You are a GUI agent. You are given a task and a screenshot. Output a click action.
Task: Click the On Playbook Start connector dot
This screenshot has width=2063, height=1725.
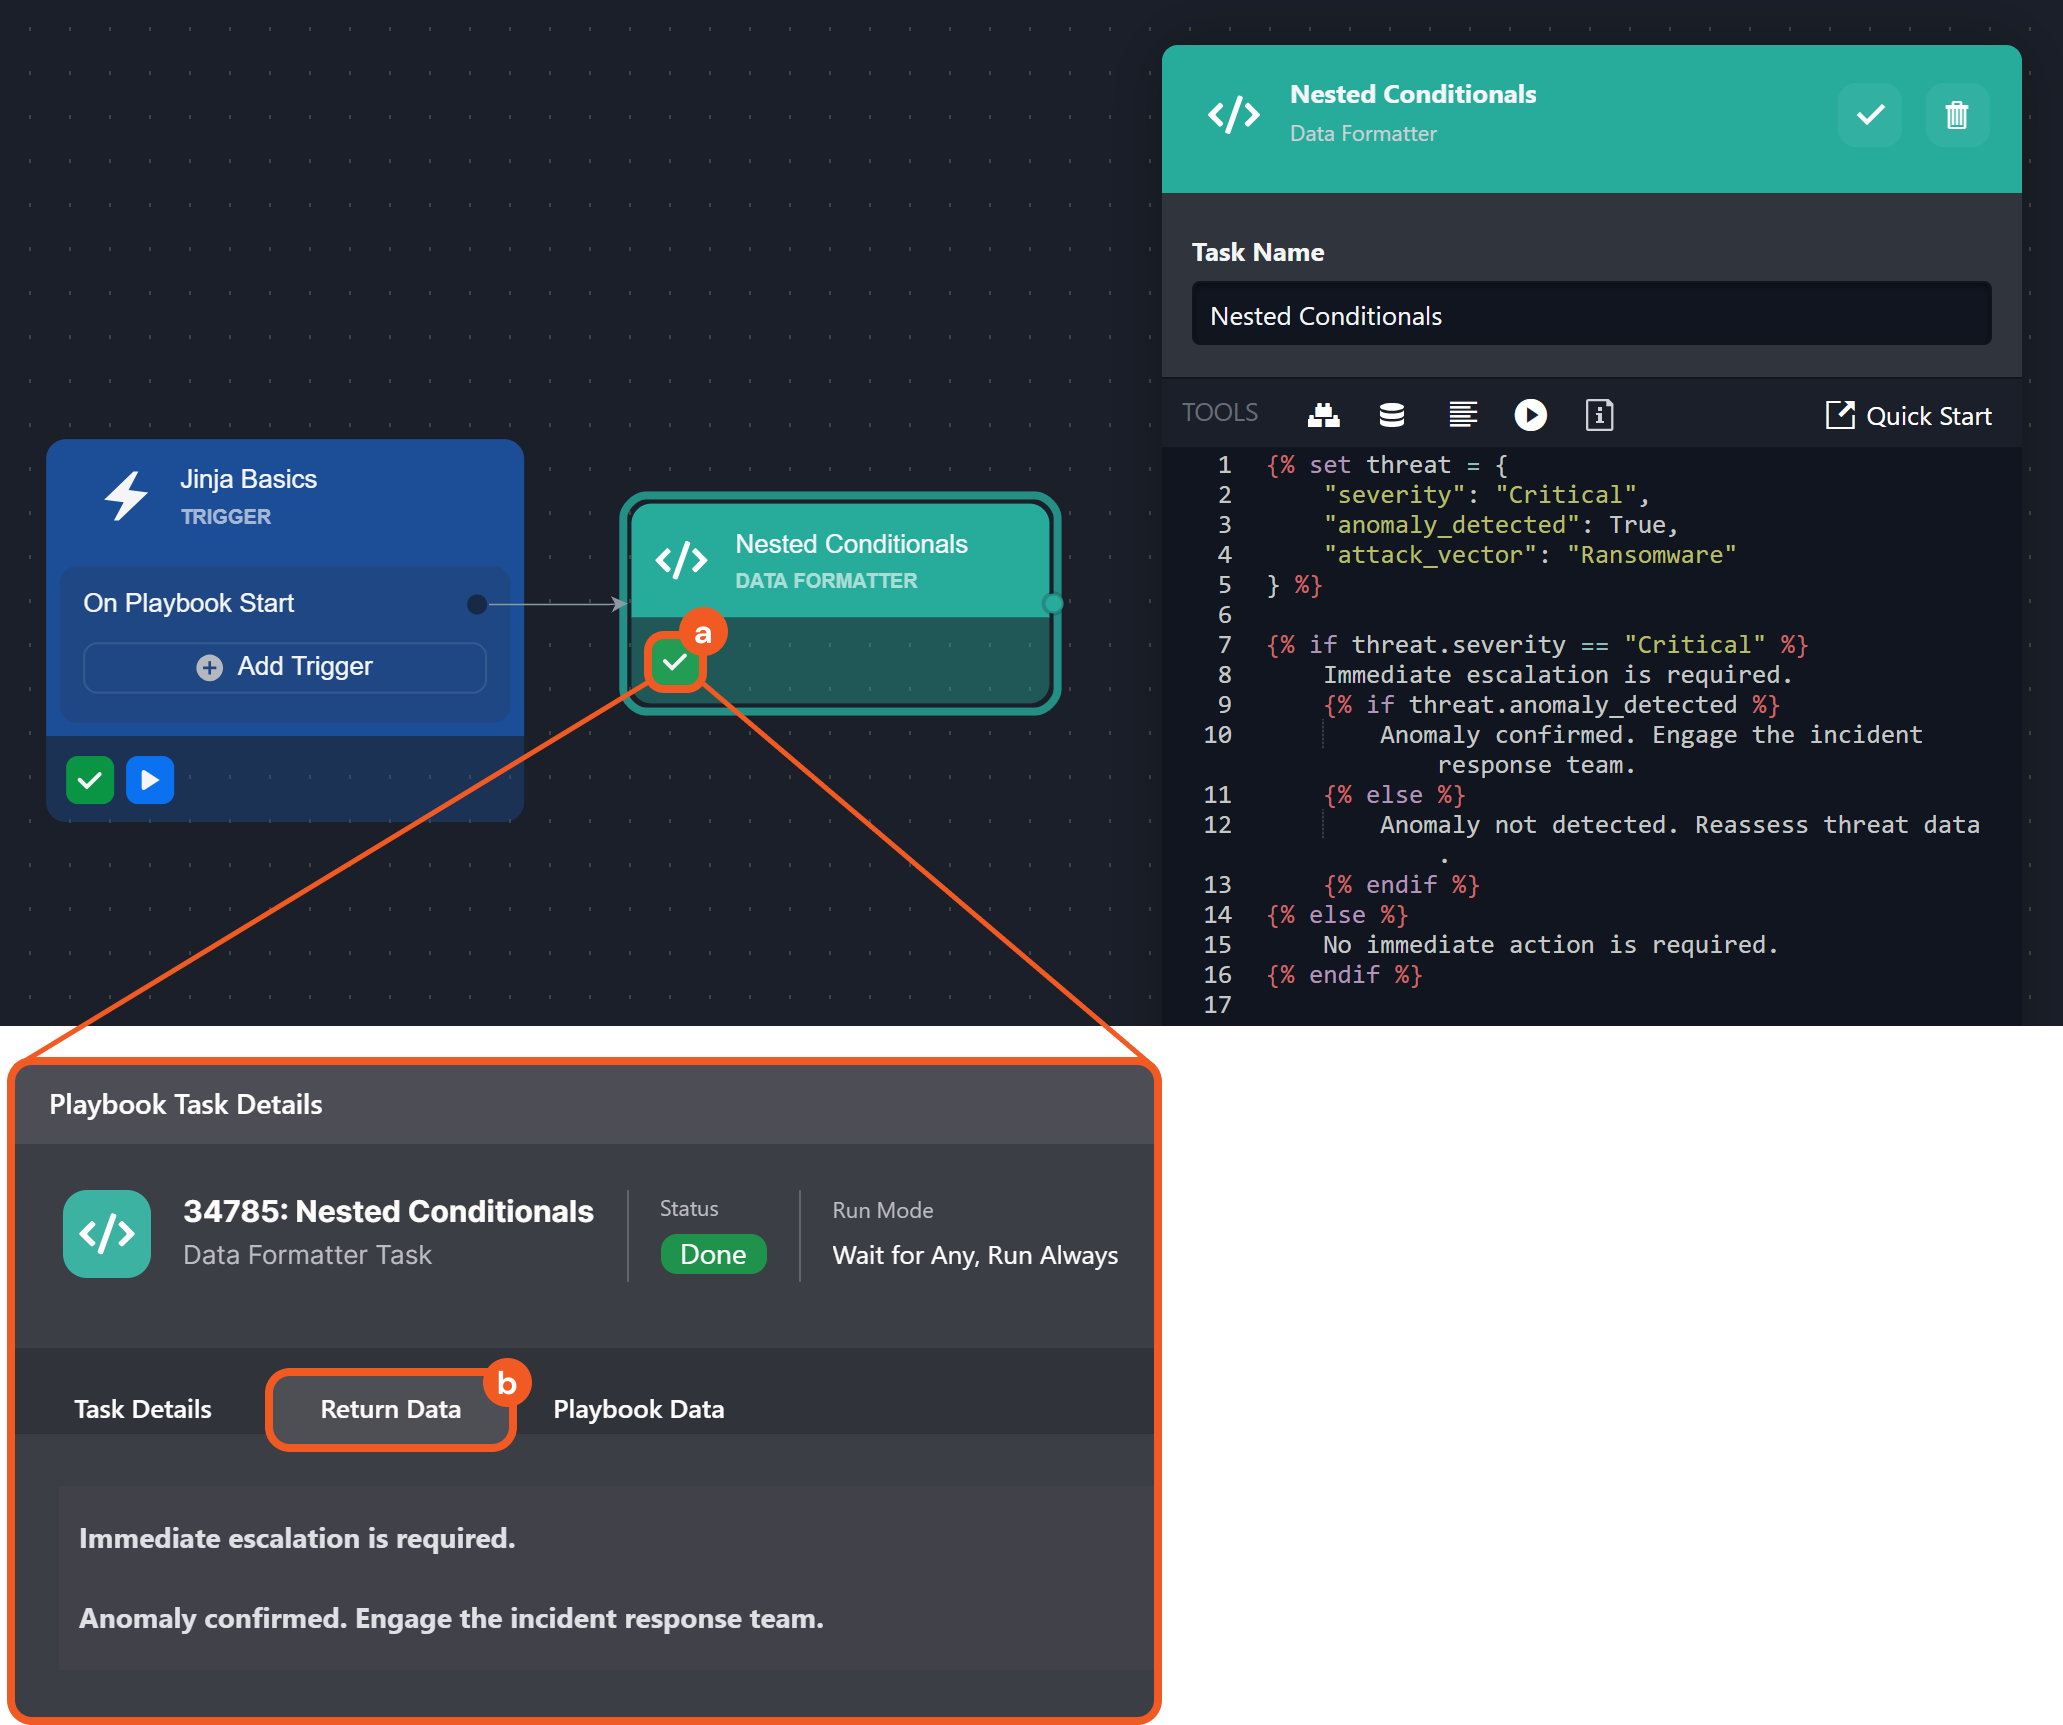[x=477, y=604]
